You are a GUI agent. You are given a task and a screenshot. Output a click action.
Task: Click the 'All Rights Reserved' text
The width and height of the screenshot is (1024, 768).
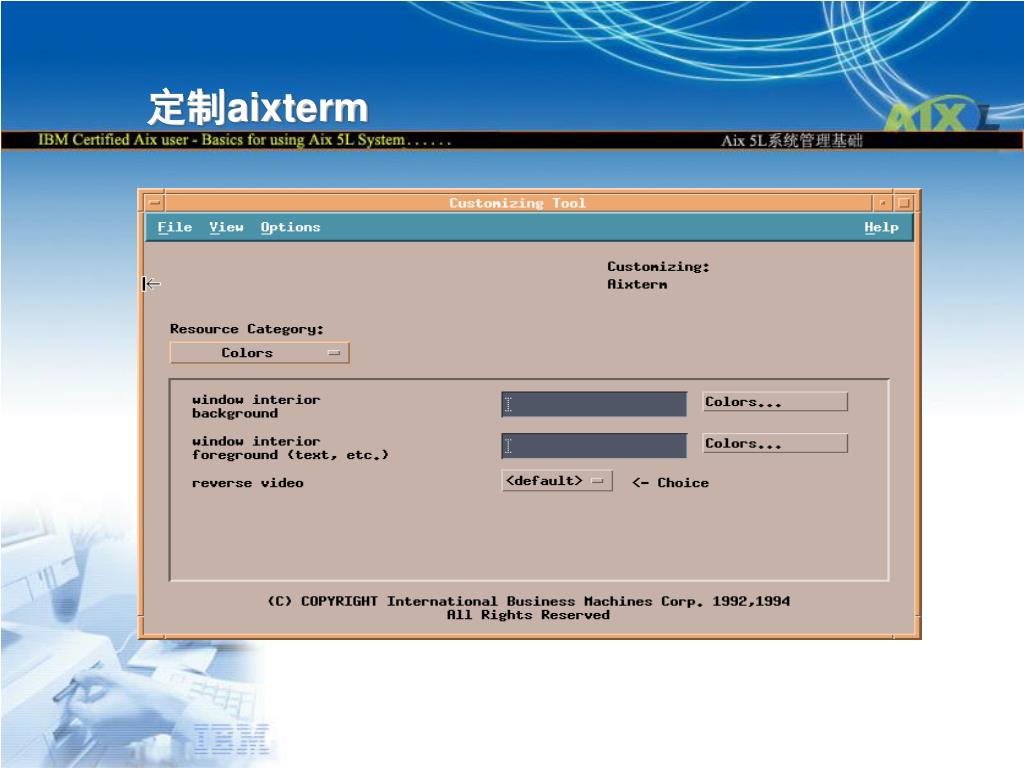[528, 615]
